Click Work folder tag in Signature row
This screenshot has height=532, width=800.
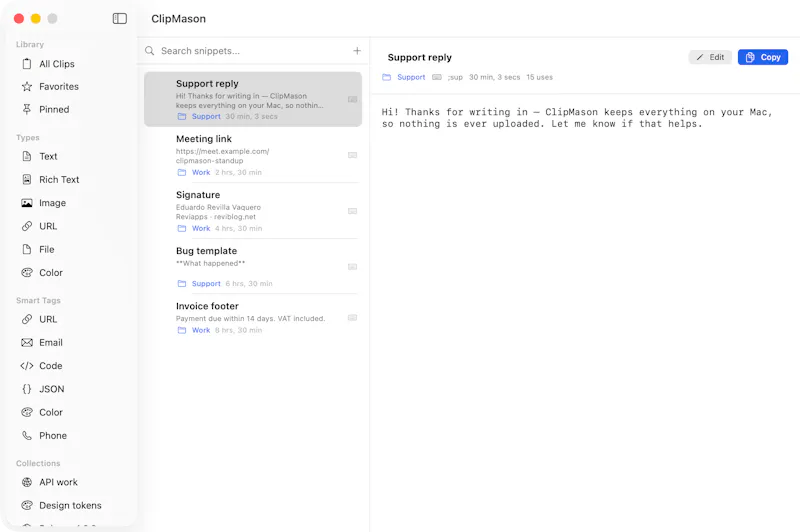pyautogui.click(x=194, y=229)
